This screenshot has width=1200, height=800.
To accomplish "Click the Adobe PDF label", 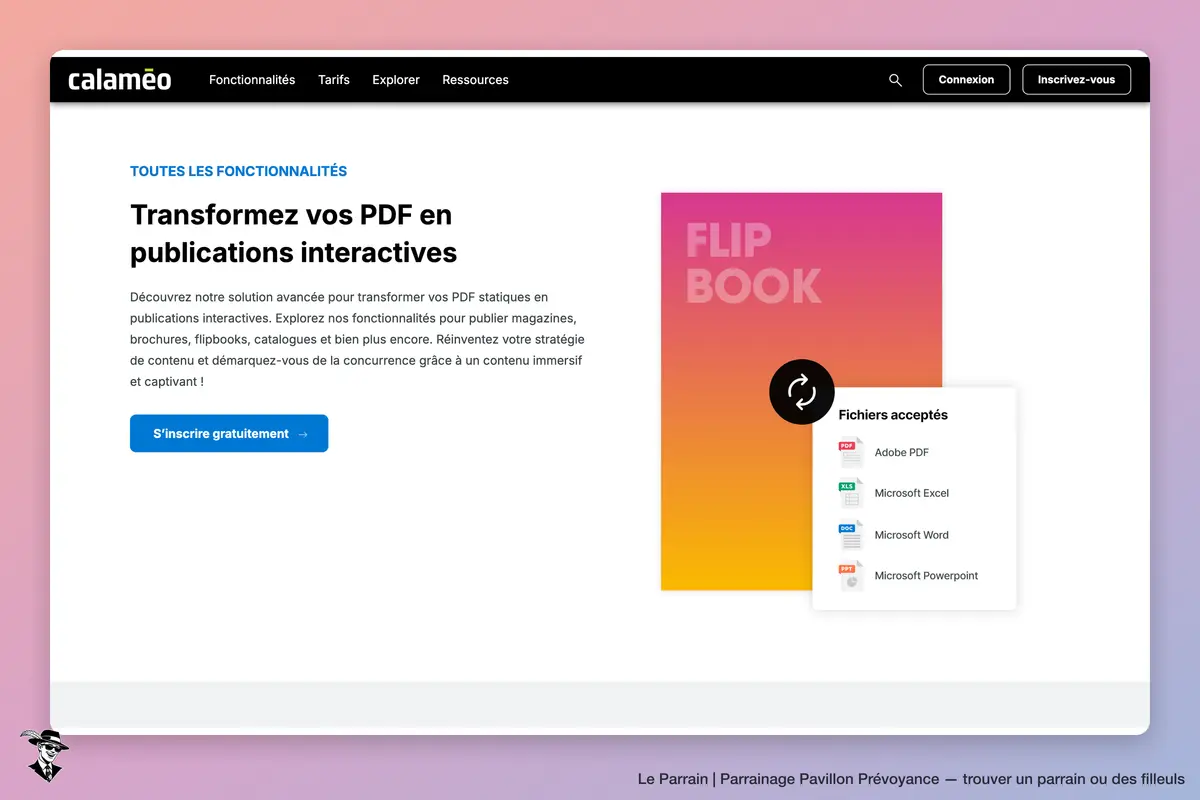I will pyautogui.click(x=902, y=453).
